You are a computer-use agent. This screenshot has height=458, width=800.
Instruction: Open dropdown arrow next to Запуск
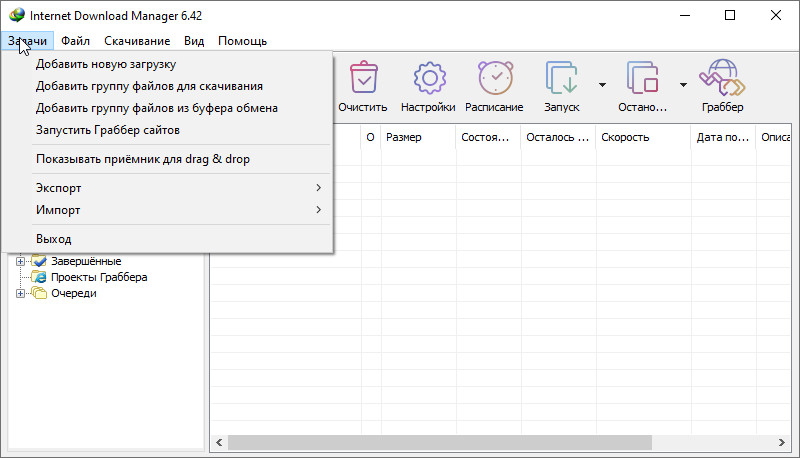602,85
